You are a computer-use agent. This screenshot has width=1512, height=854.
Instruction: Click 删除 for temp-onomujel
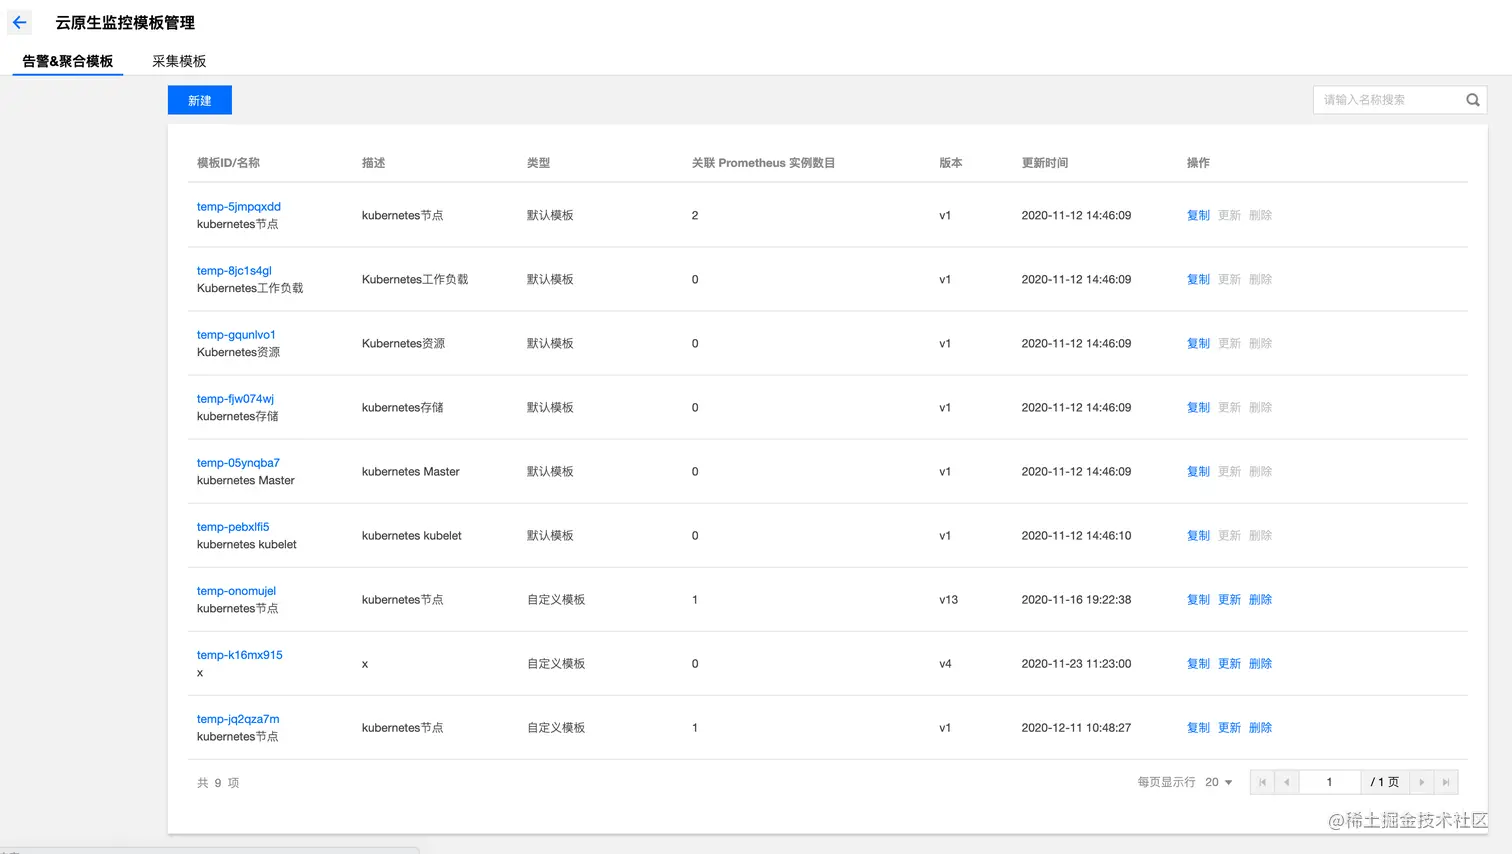pos(1260,599)
